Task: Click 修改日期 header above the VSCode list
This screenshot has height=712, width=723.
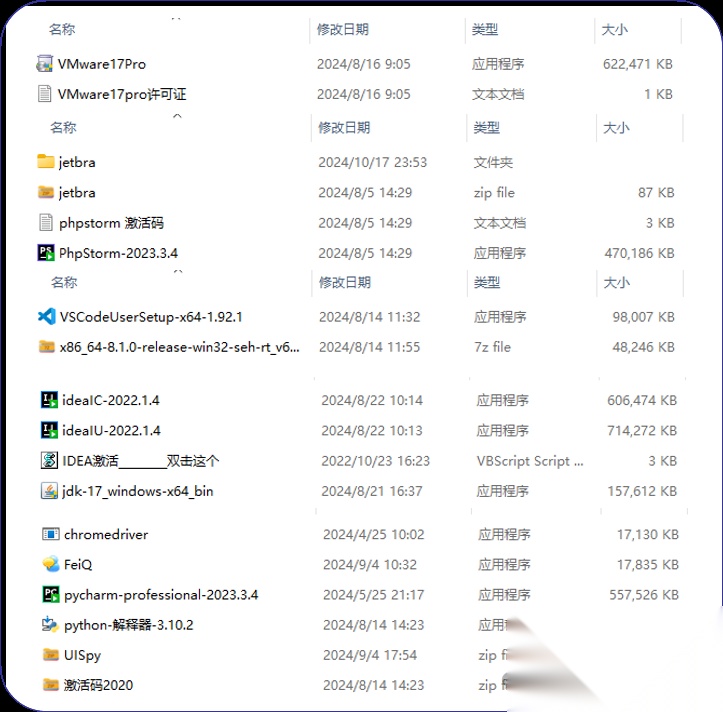Action: click(345, 282)
